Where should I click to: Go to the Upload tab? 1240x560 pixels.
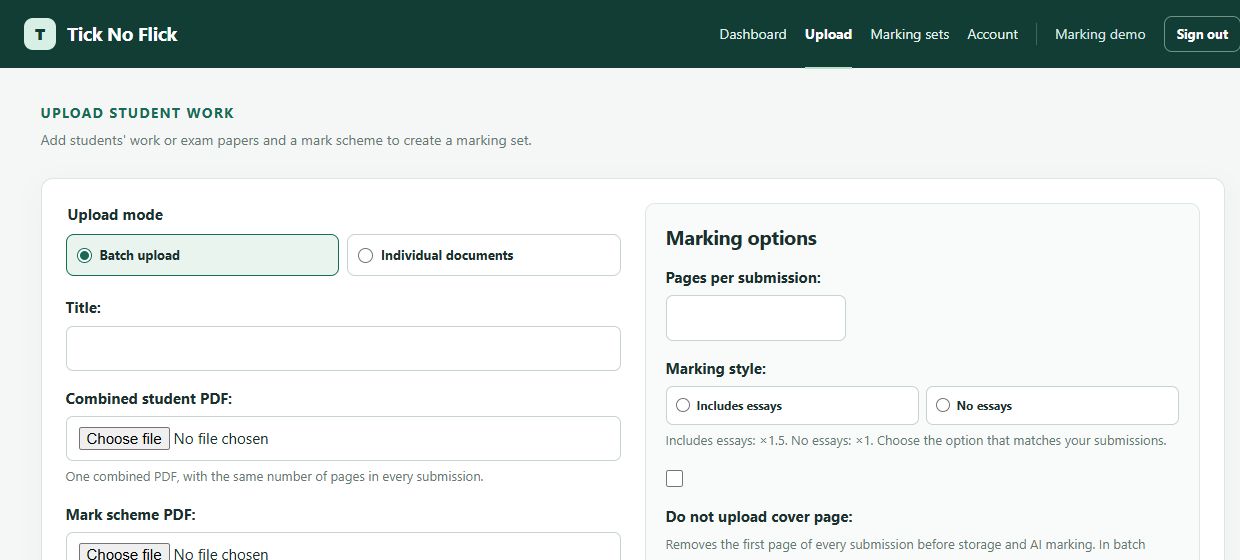828,34
